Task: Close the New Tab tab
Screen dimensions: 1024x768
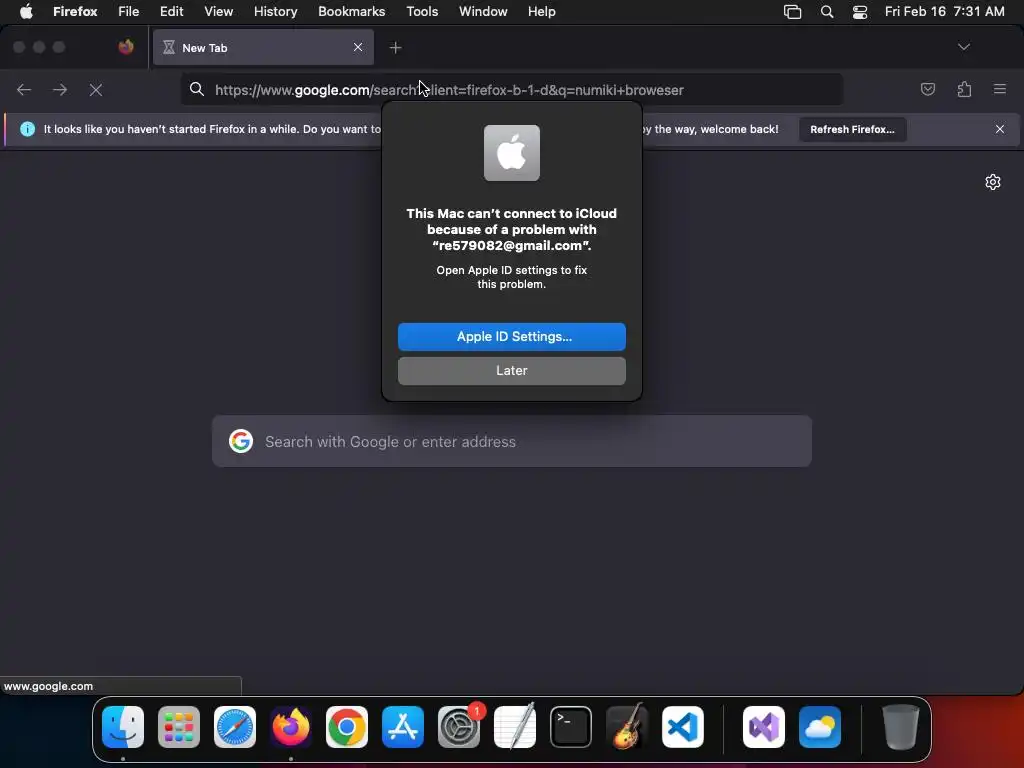Action: click(358, 47)
